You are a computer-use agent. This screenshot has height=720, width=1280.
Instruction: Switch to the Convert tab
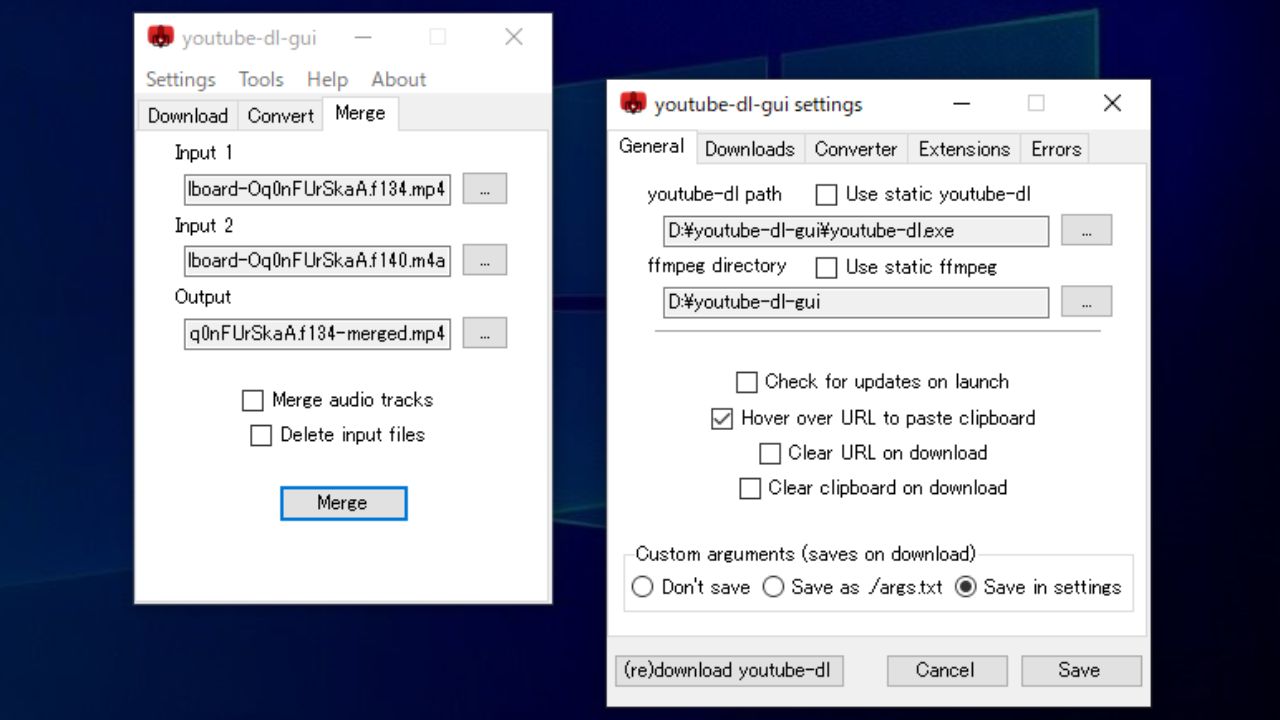(x=281, y=115)
